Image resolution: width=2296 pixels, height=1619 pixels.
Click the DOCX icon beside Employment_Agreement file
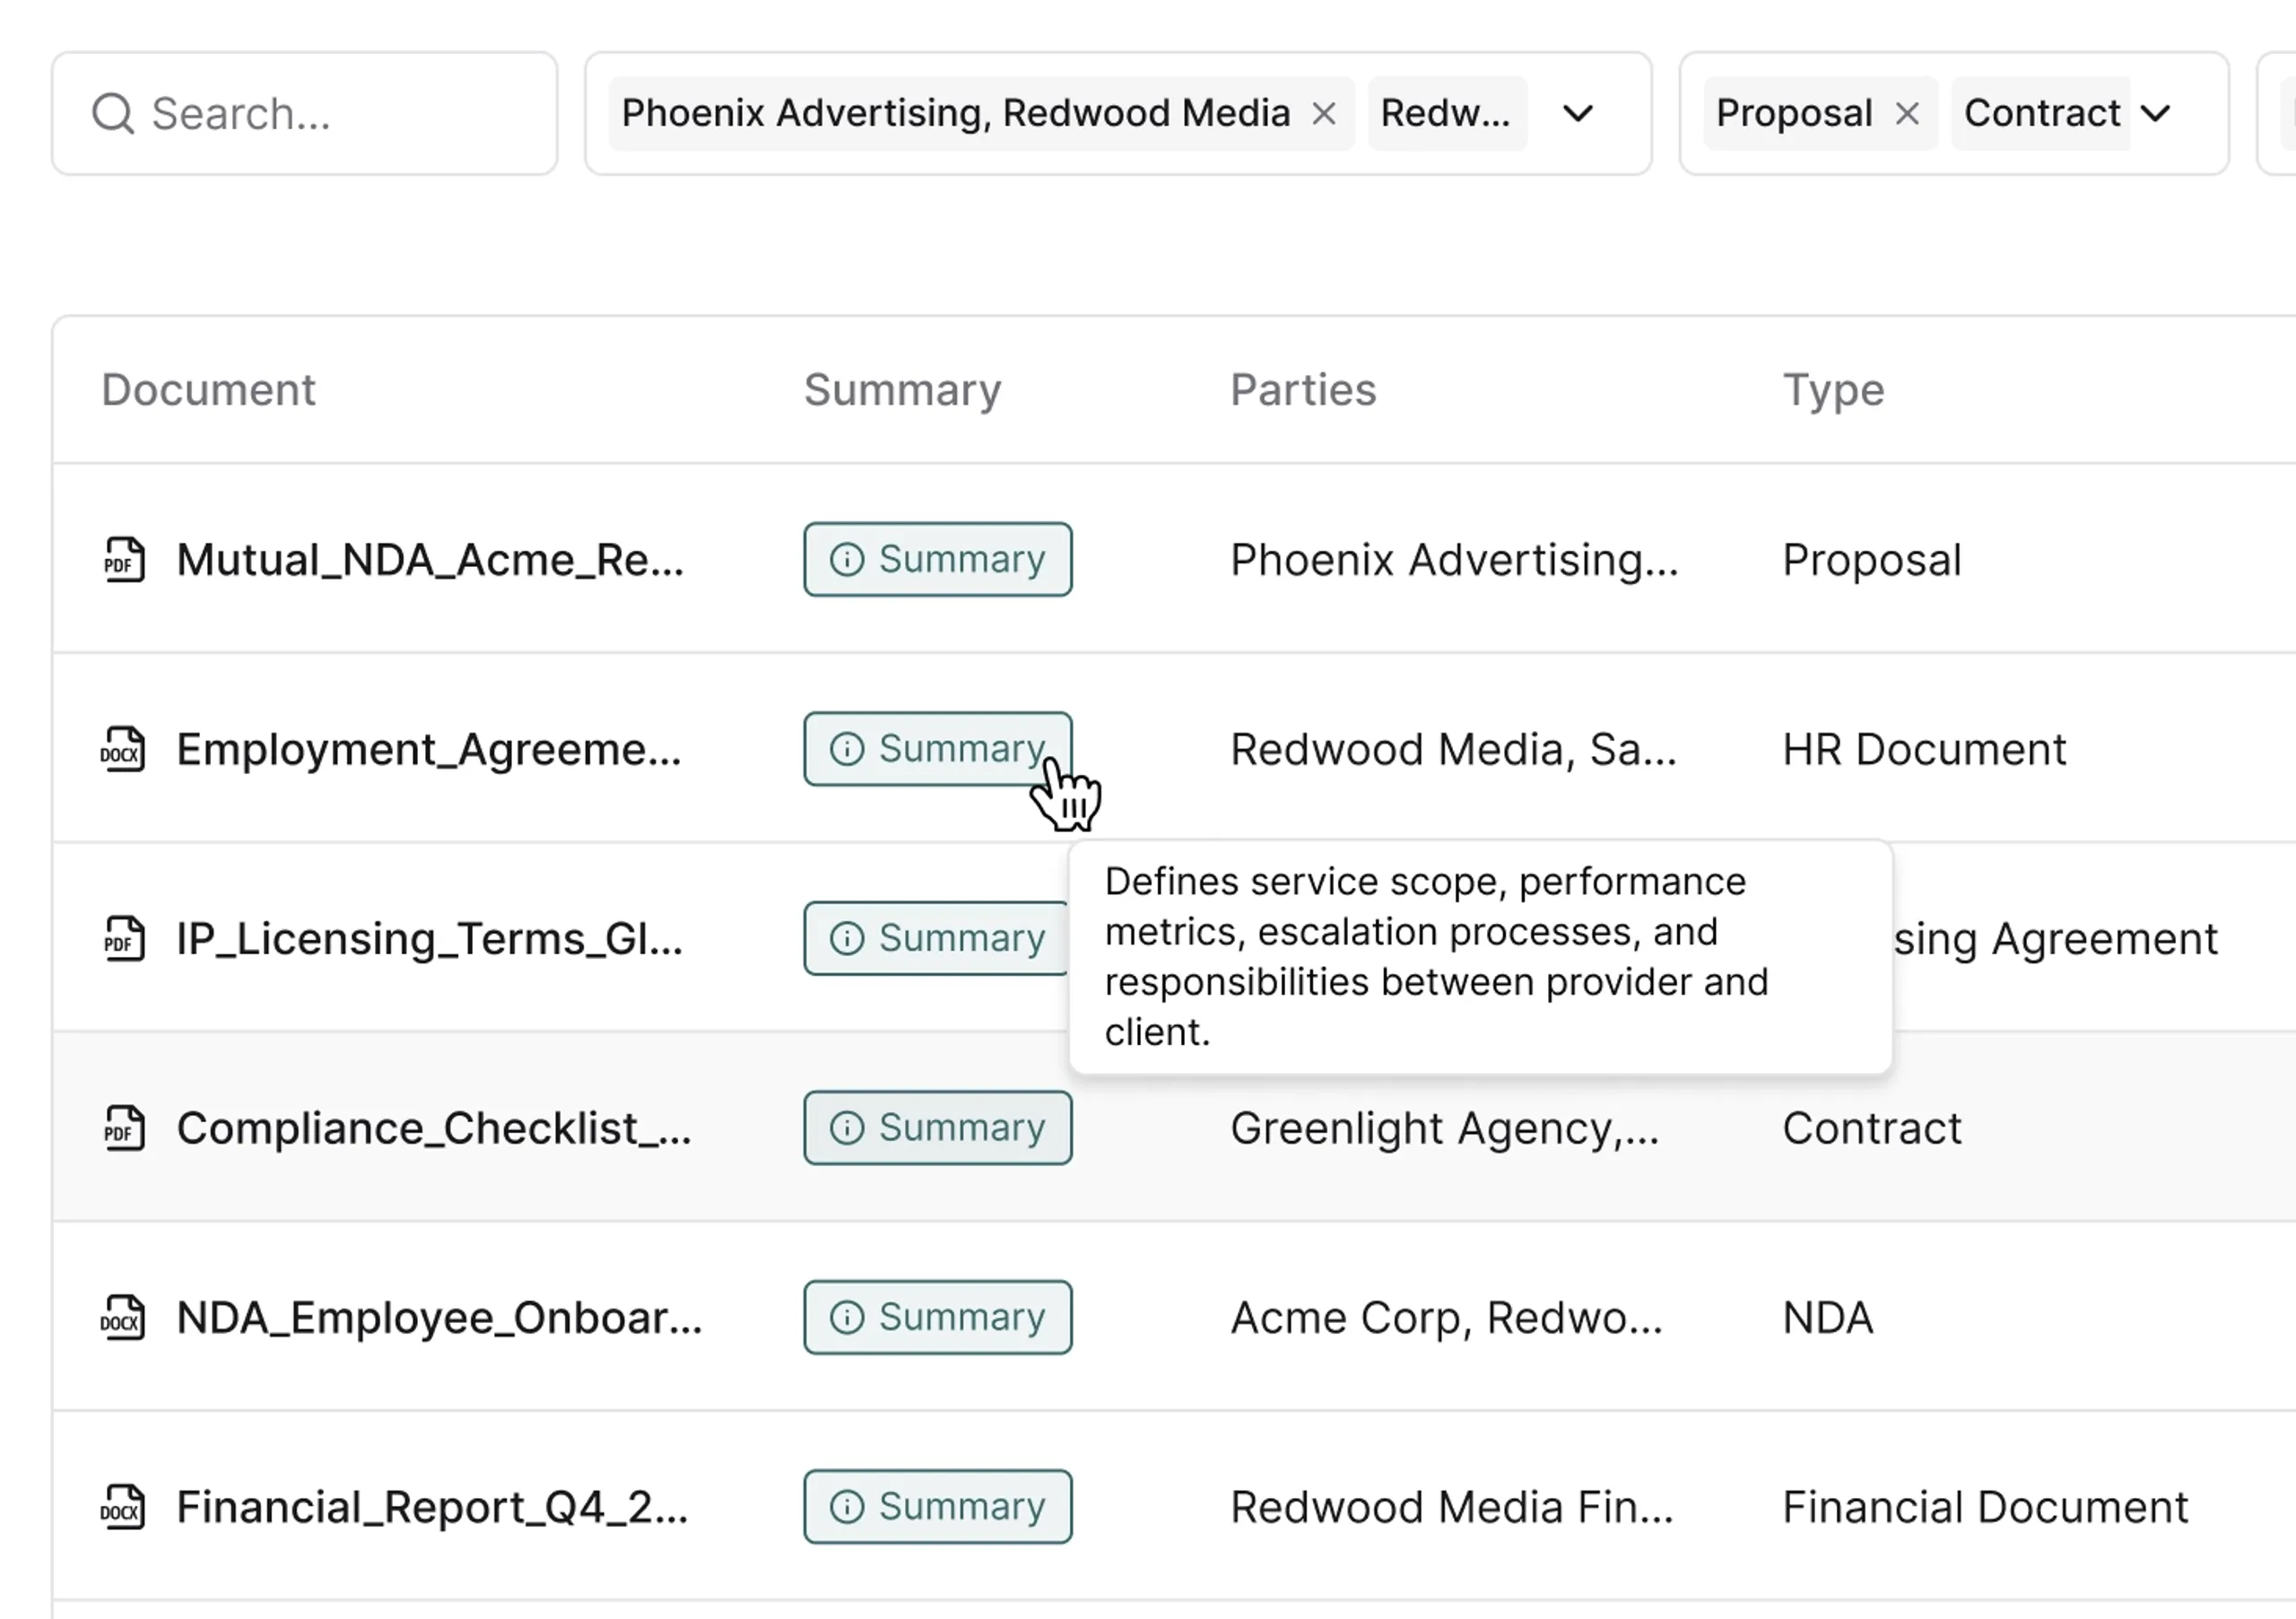point(122,749)
